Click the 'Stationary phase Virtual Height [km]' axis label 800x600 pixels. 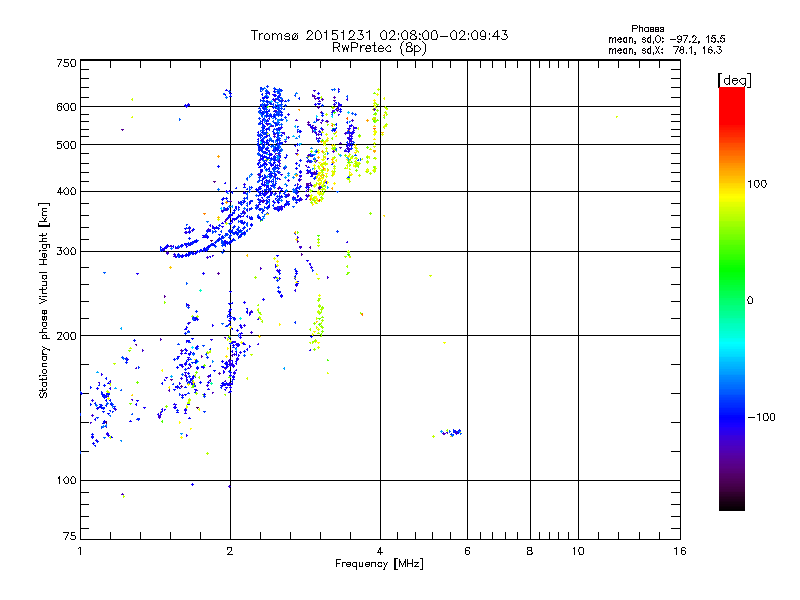pos(44,300)
